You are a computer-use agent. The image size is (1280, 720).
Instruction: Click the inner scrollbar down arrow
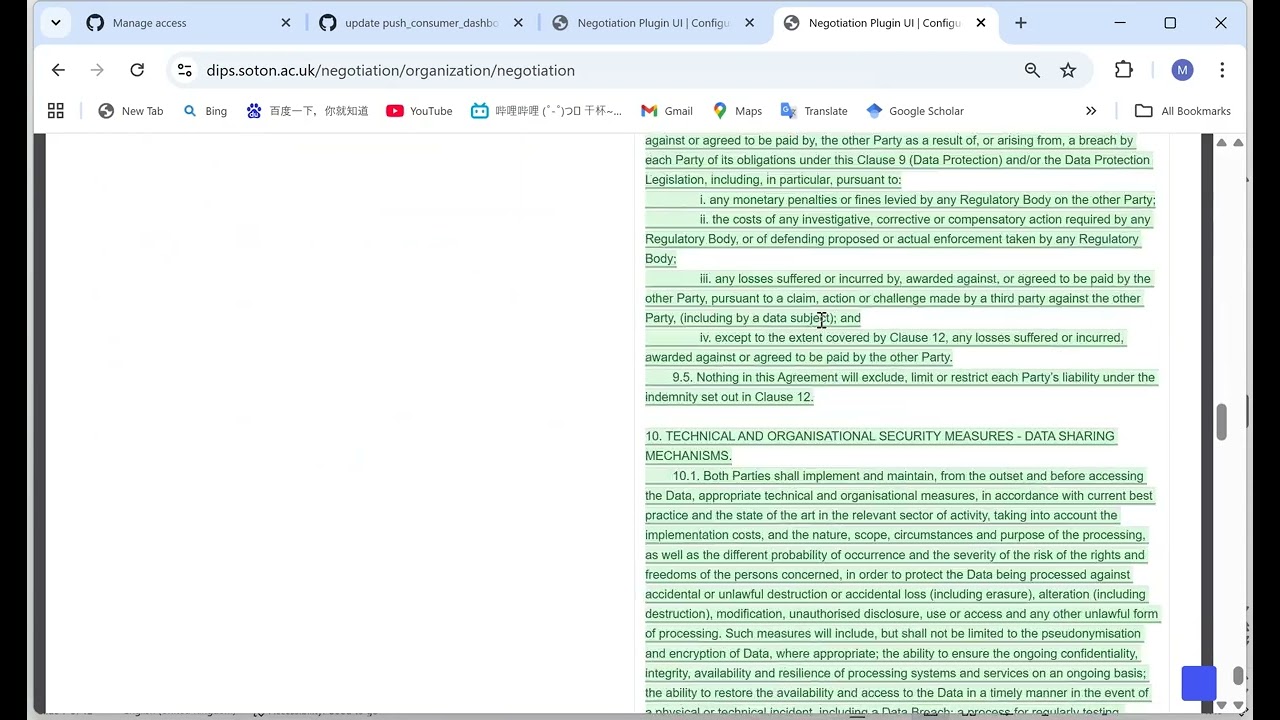1221,705
